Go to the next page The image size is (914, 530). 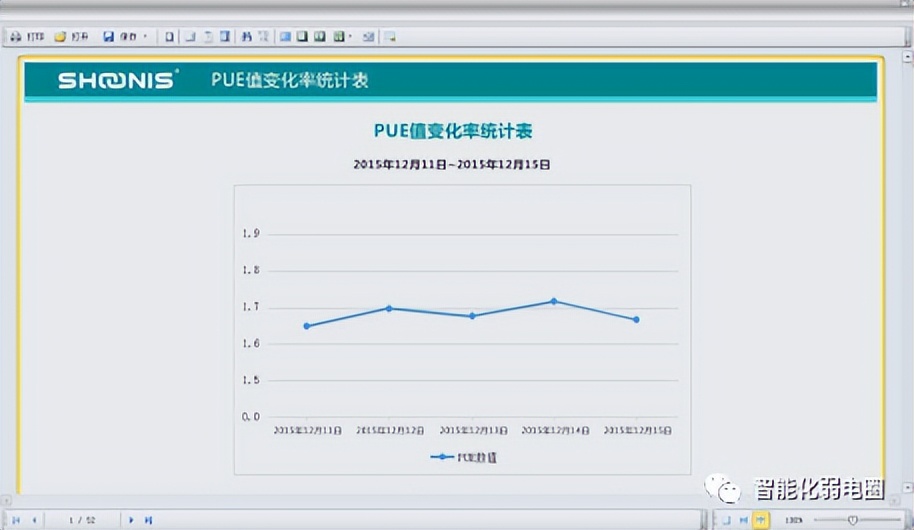click(x=131, y=520)
